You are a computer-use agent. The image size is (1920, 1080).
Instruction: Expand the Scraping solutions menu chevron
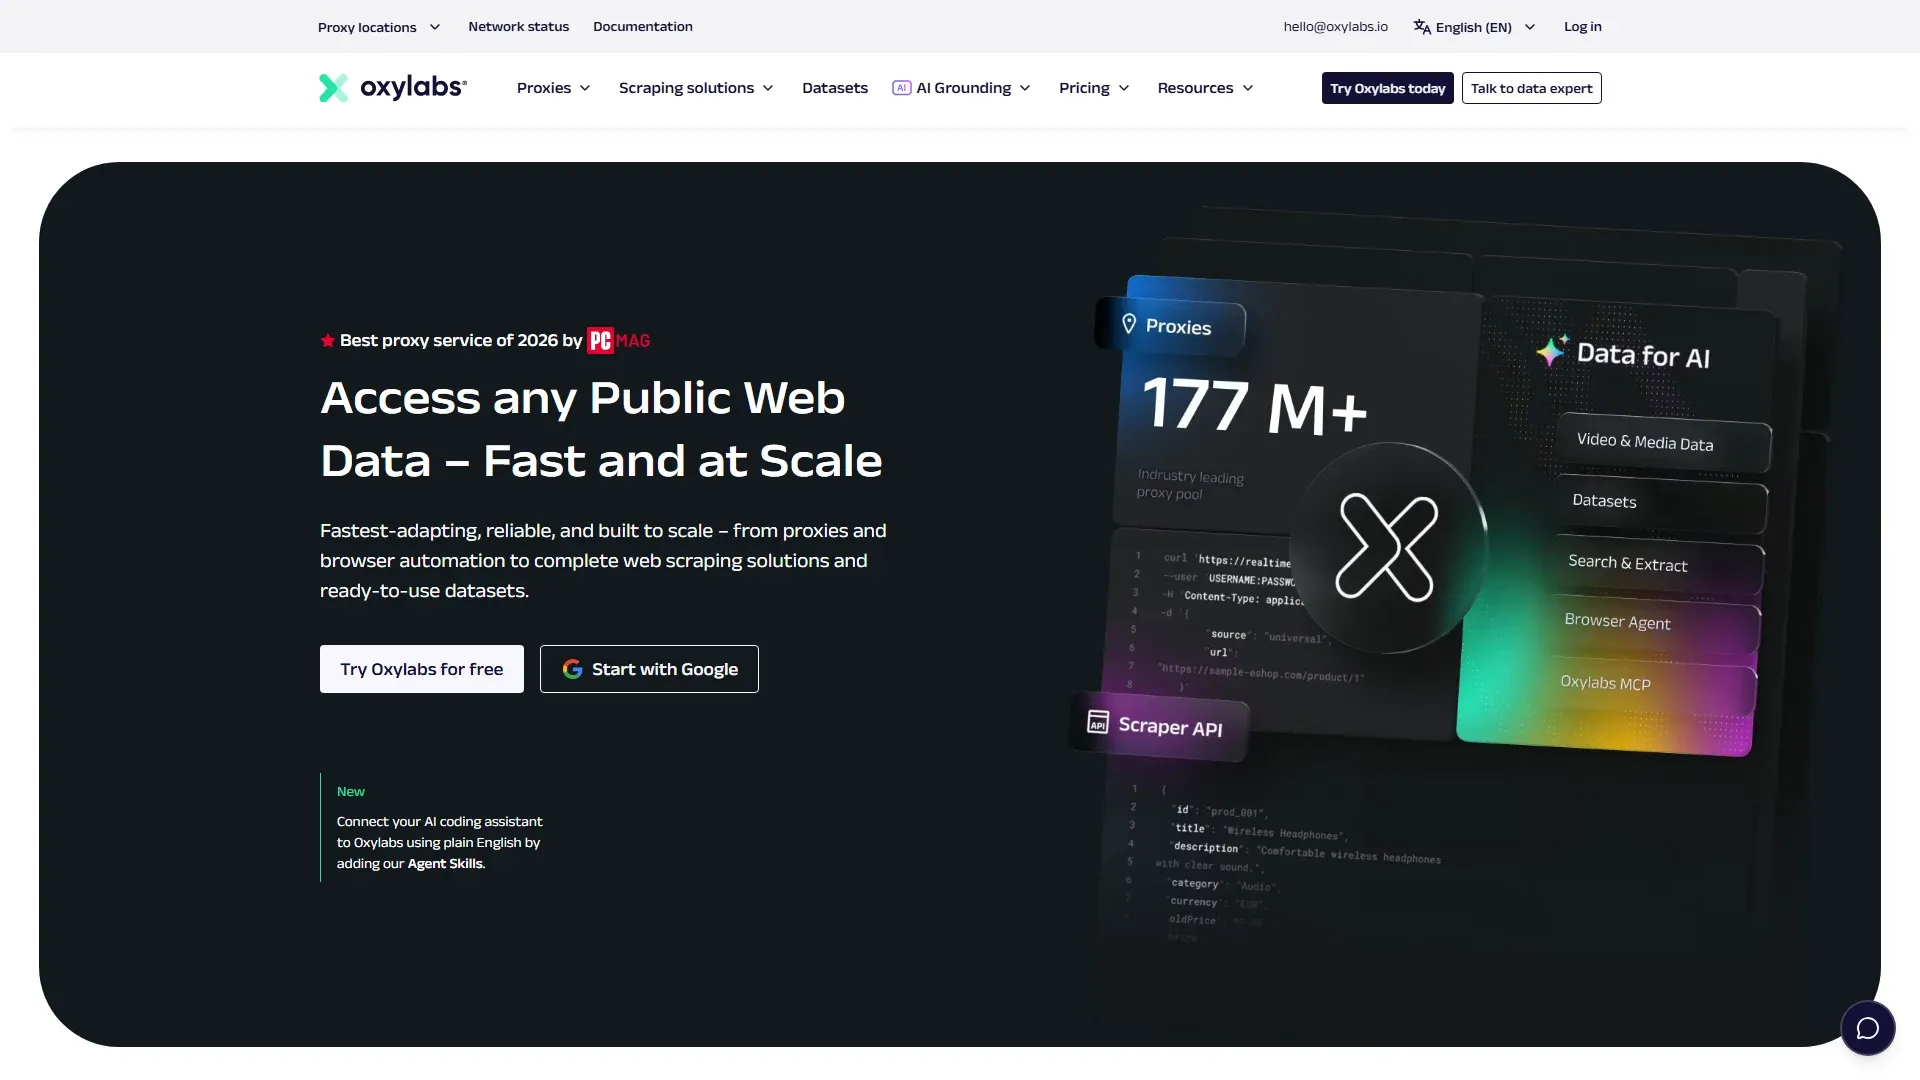point(768,88)
